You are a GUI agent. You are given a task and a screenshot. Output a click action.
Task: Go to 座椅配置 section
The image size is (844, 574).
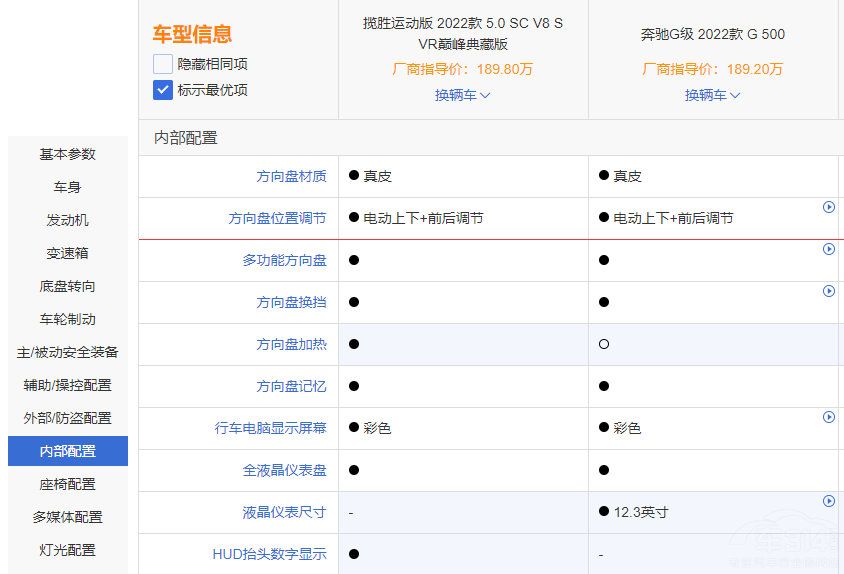[68, 484]
